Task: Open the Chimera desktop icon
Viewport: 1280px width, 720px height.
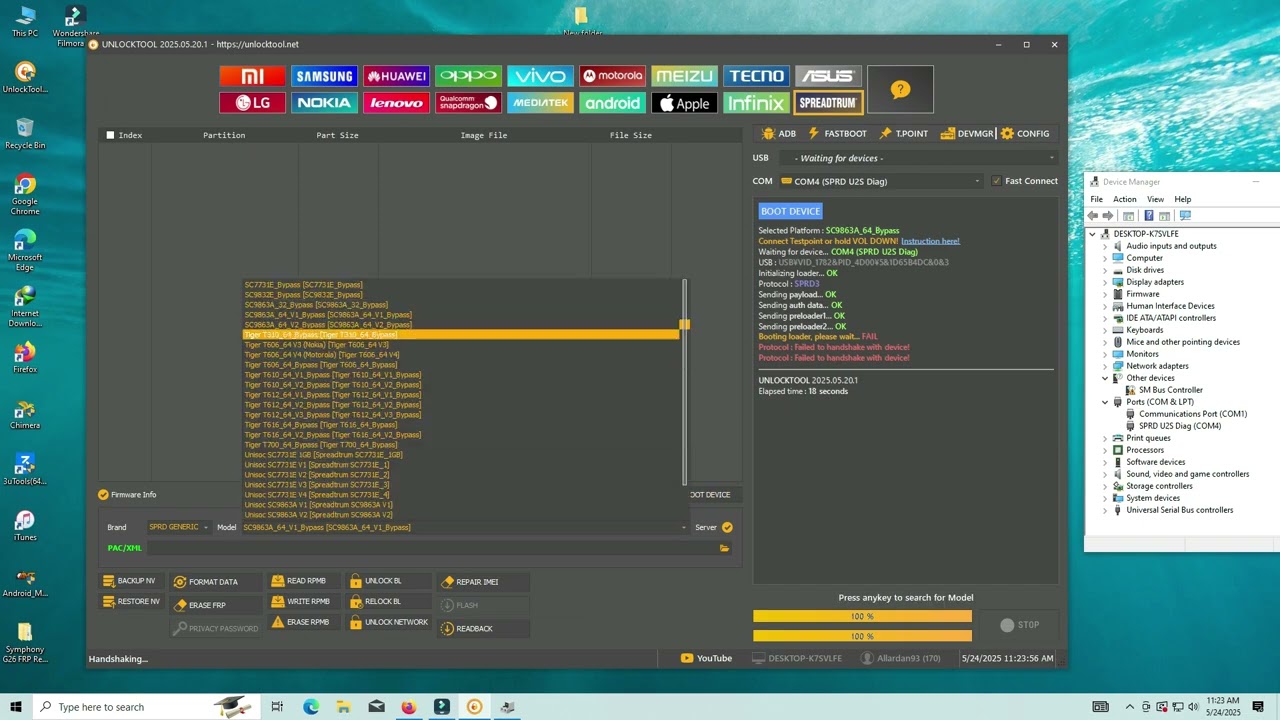Action: (25, 412)
